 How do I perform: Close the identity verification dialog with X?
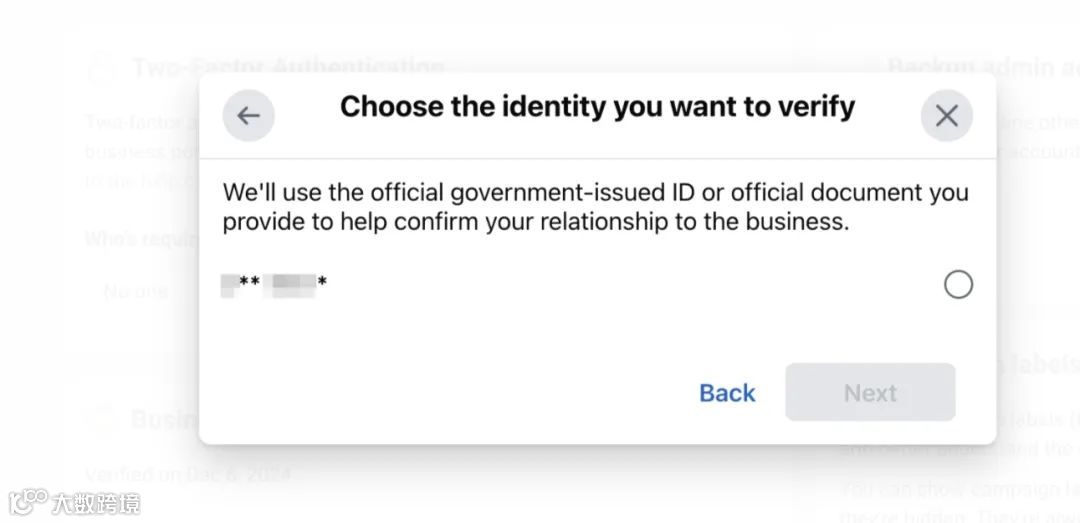point(946,116)
